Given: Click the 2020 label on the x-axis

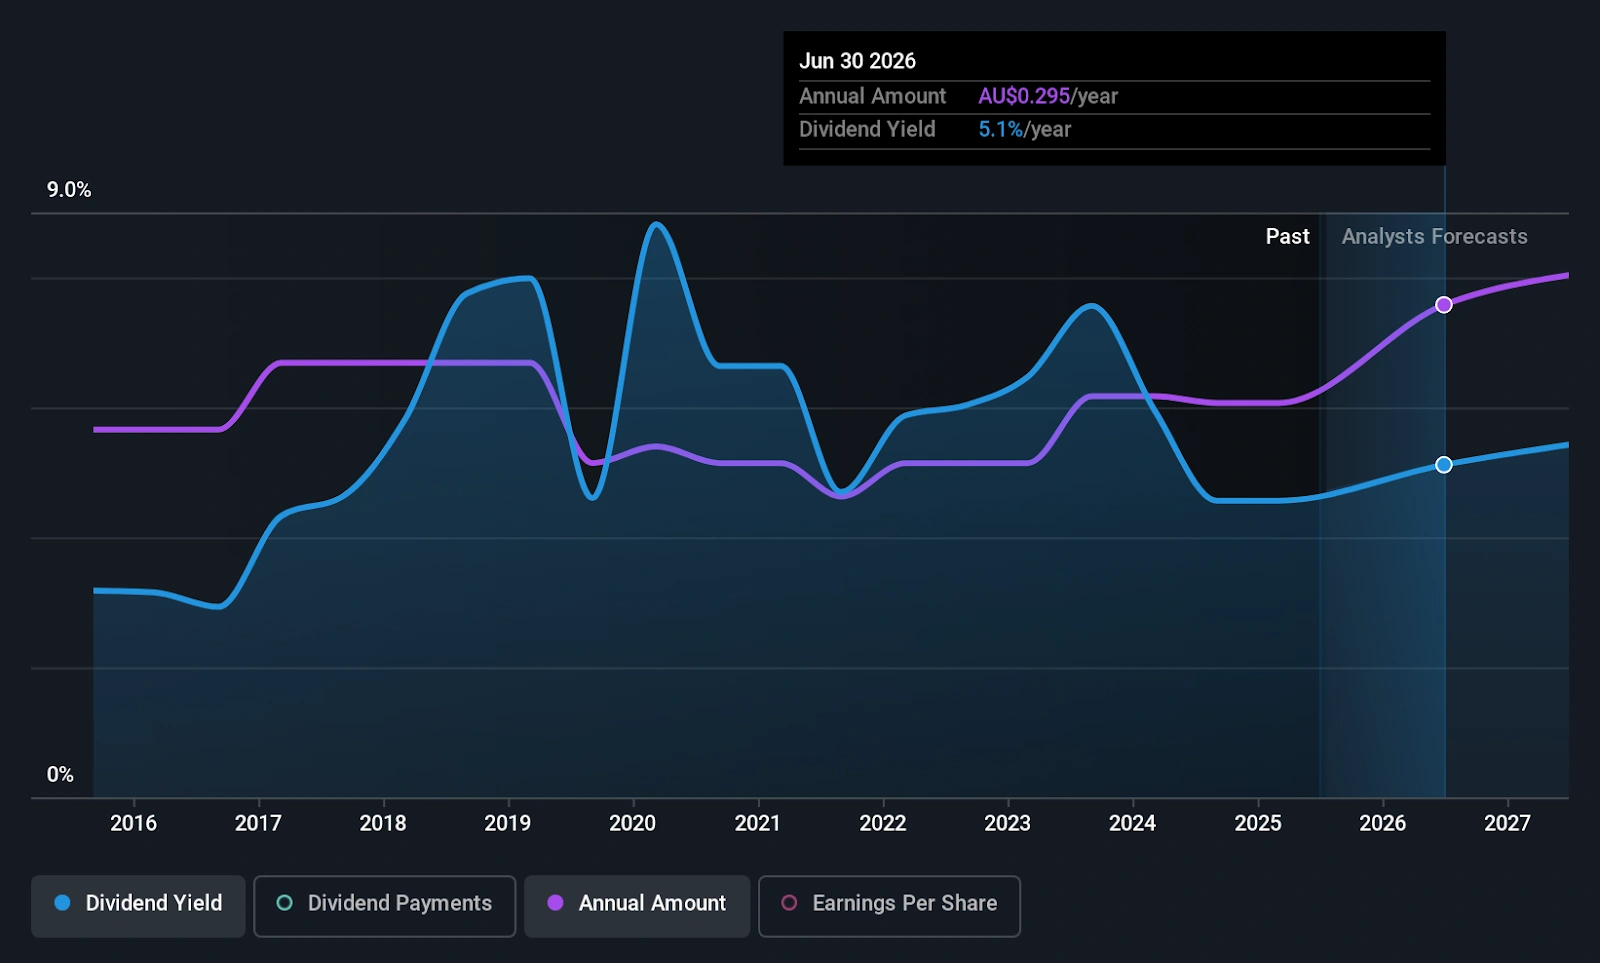Looking at the screenshot, I should coord(632,823).
